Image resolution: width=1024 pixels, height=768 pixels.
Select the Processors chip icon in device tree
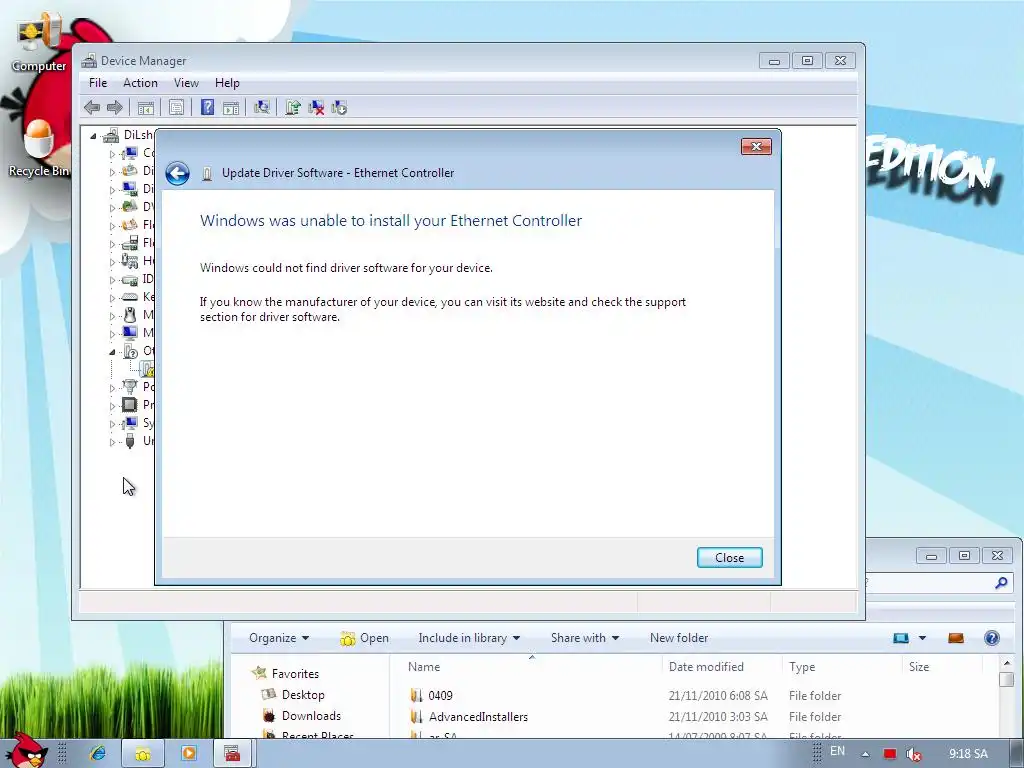click(x=130, y=405)
